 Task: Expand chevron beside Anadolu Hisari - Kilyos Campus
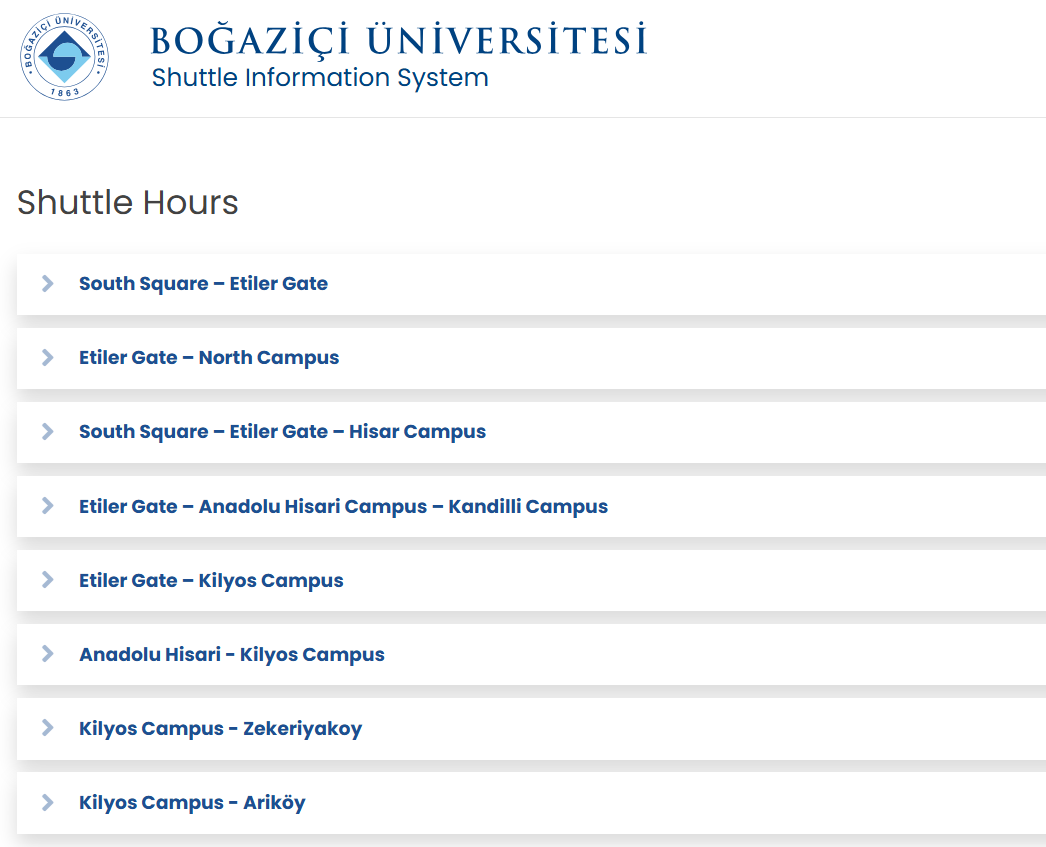[47, 654]
